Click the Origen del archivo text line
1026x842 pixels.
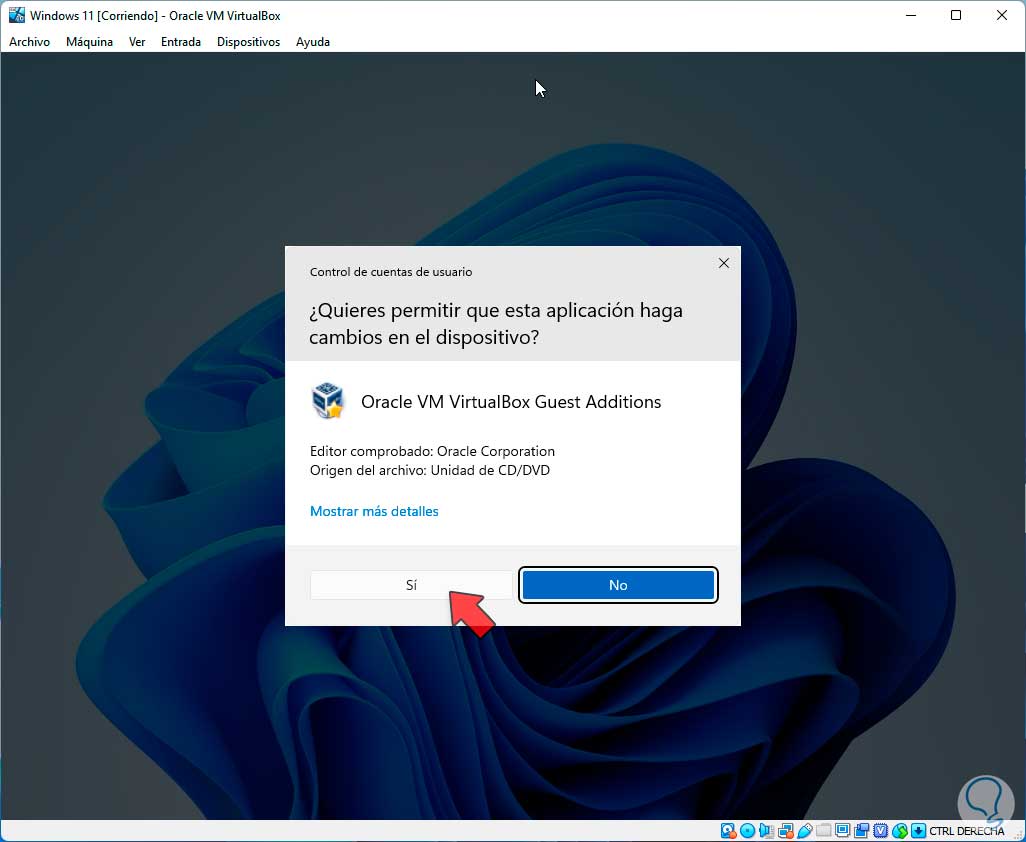(x=429, y=470)
